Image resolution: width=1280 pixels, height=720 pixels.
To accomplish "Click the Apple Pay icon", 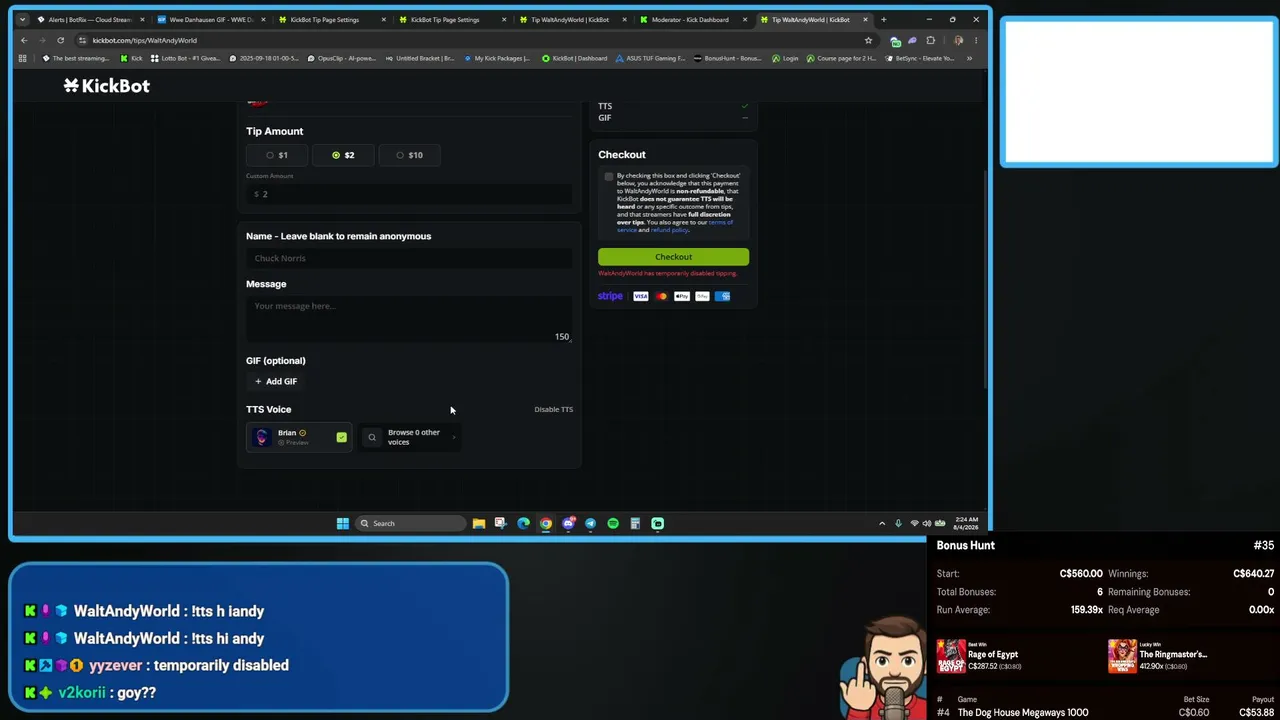I will coord(682,296).
